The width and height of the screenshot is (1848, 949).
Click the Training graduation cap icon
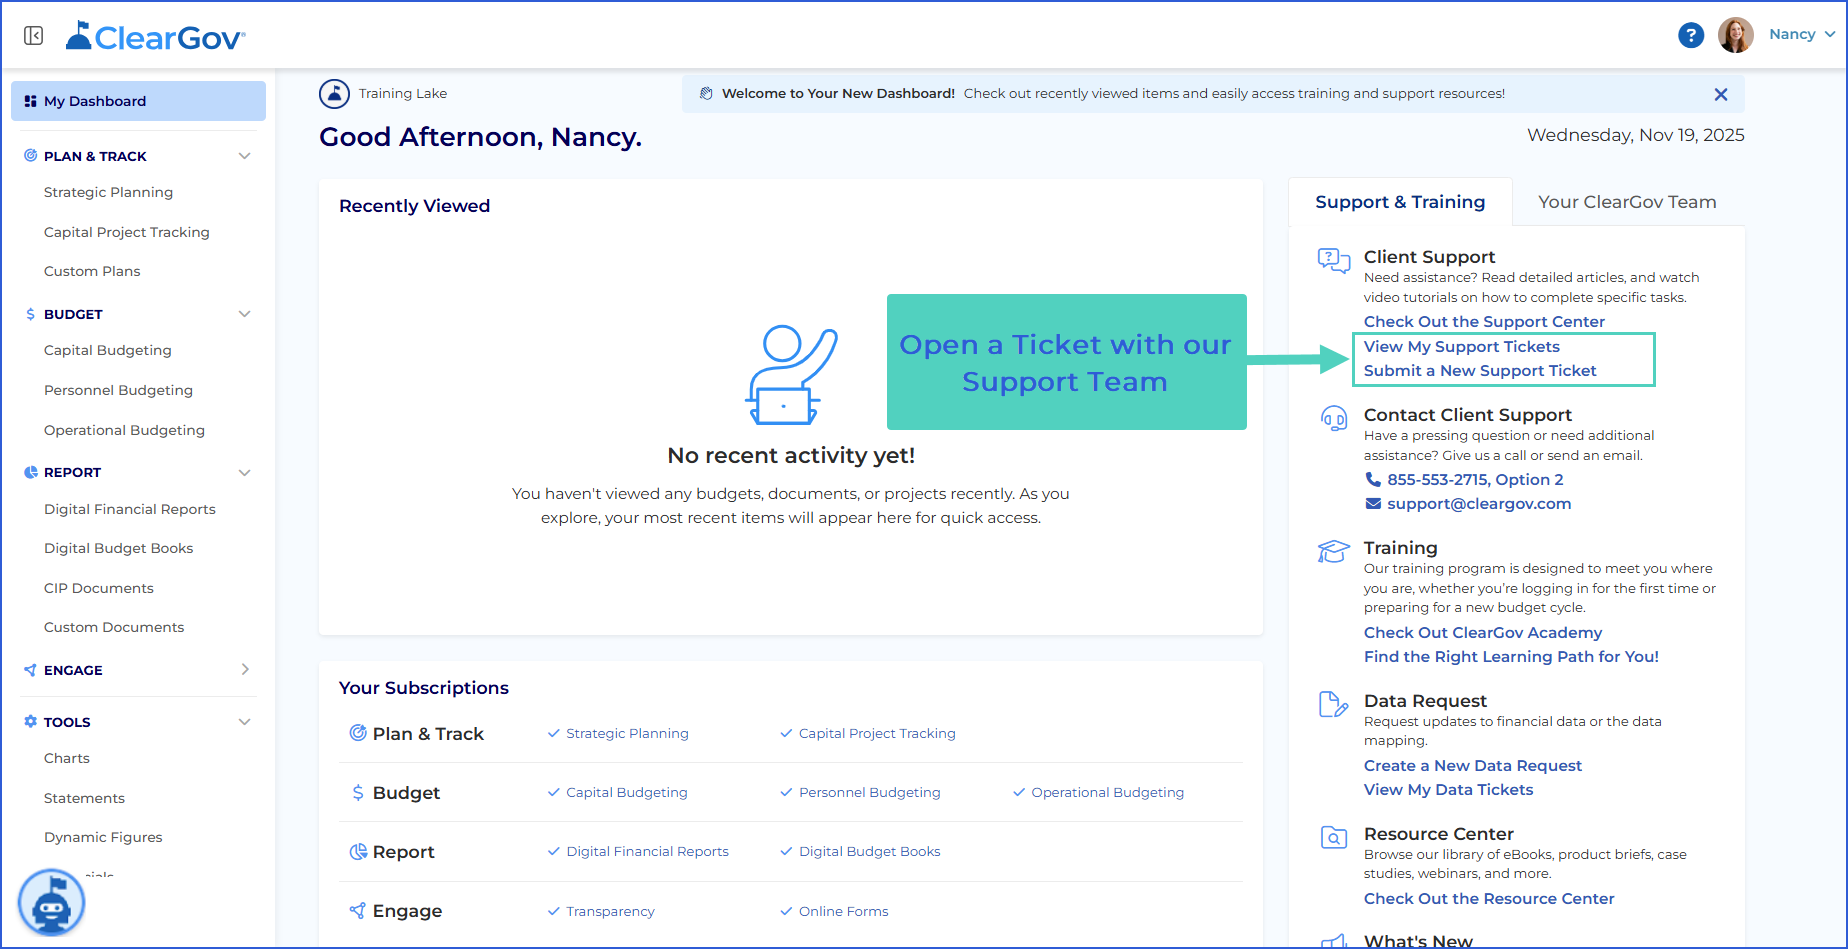(1334, 551)
